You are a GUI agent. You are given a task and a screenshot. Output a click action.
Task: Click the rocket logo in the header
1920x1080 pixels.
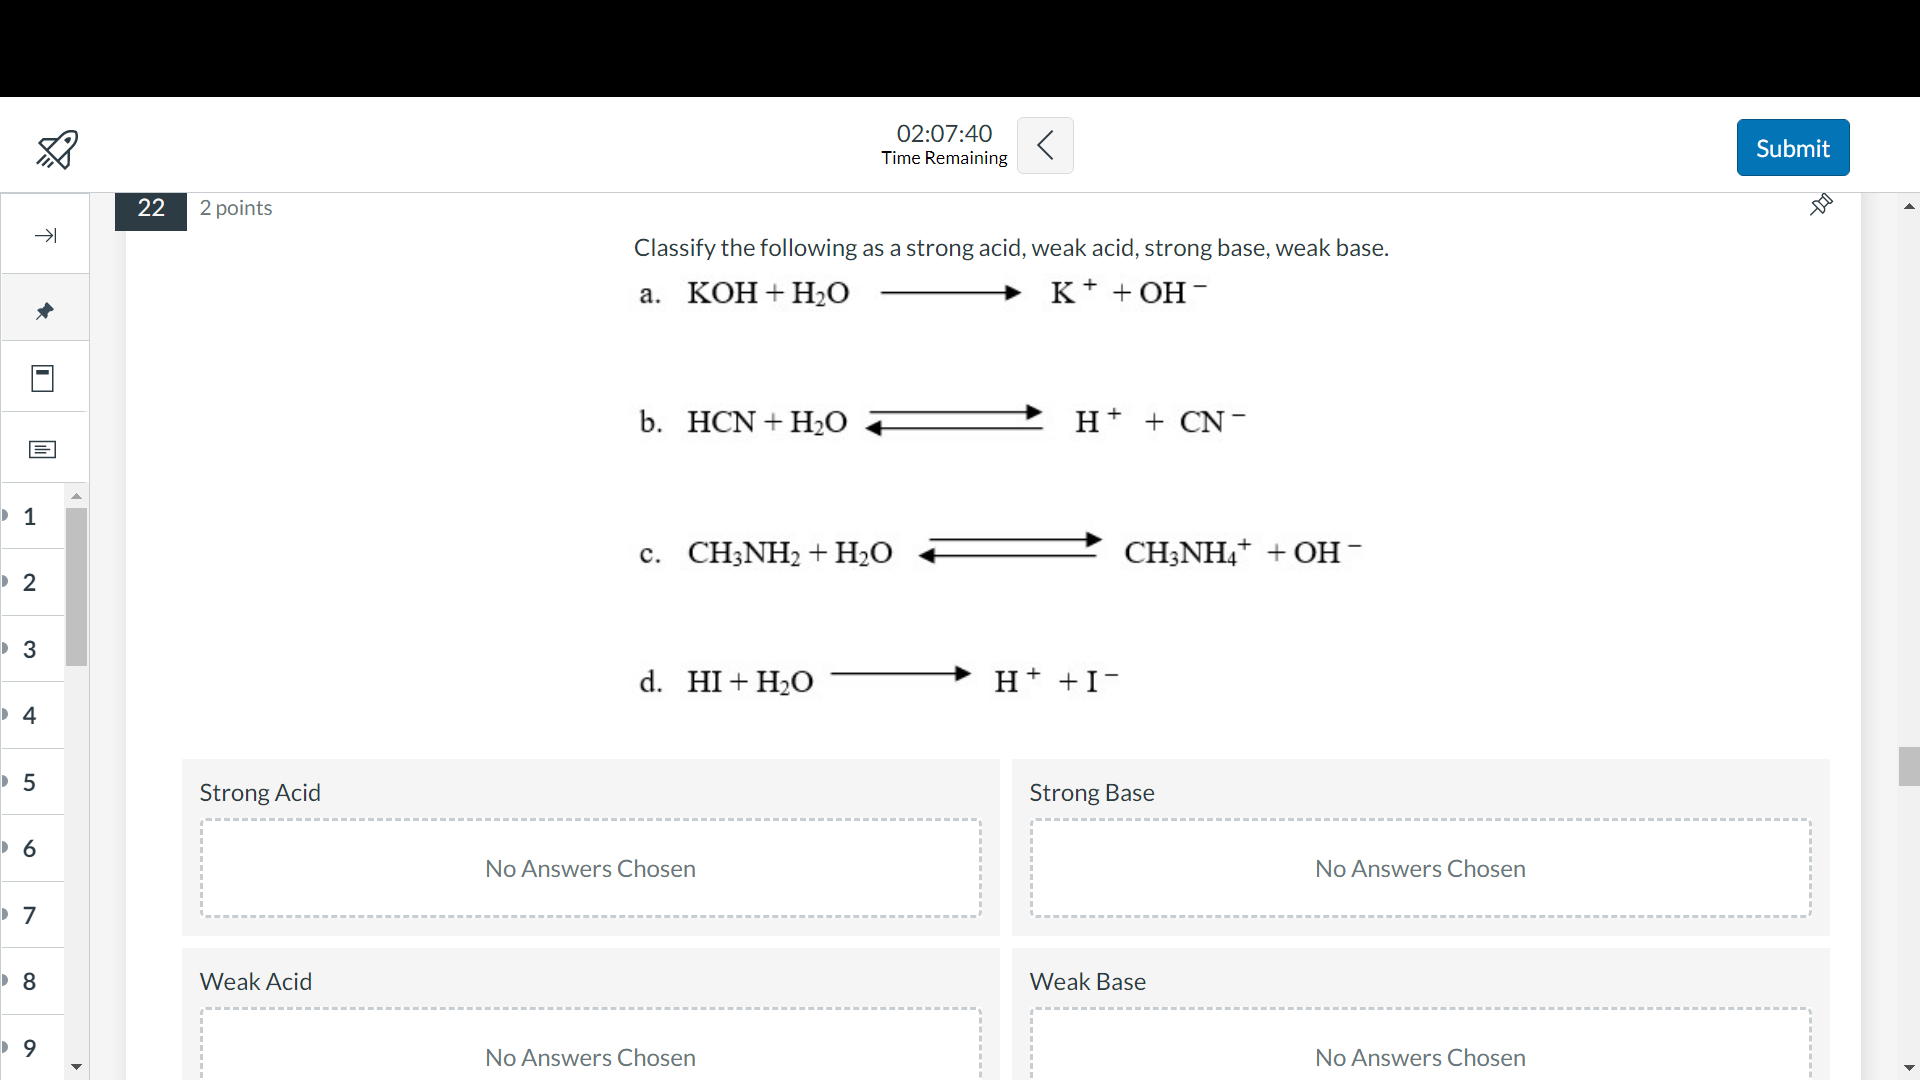coord(56,149)
